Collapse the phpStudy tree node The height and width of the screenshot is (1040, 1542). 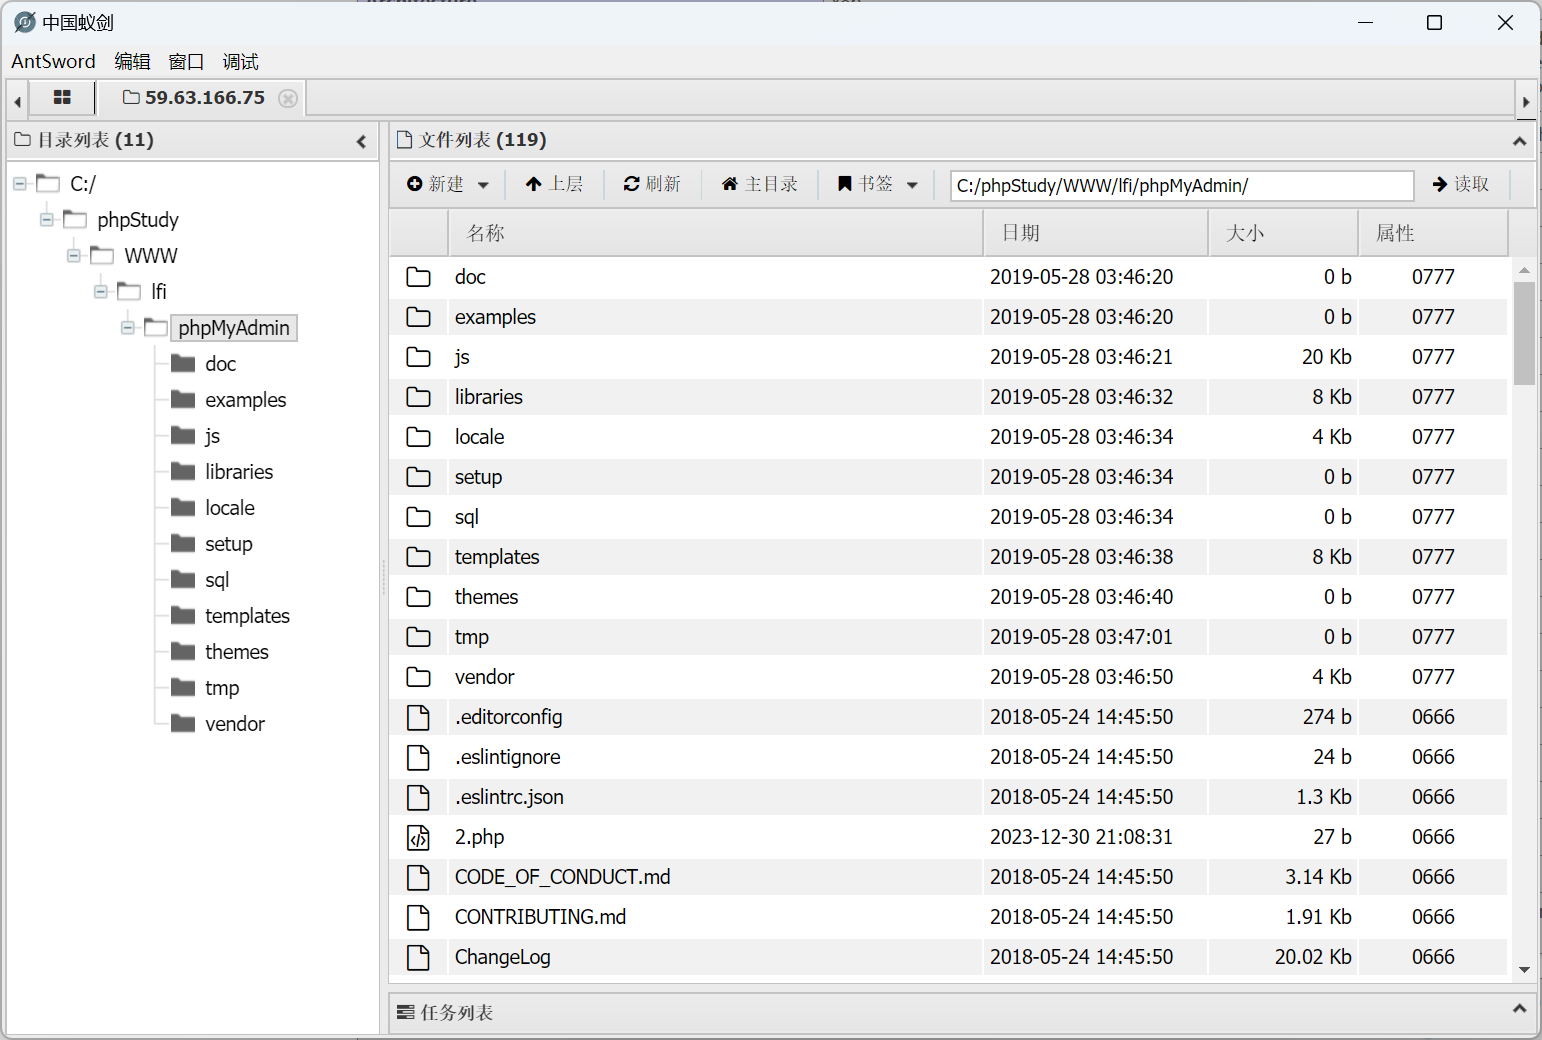[47, 220]
